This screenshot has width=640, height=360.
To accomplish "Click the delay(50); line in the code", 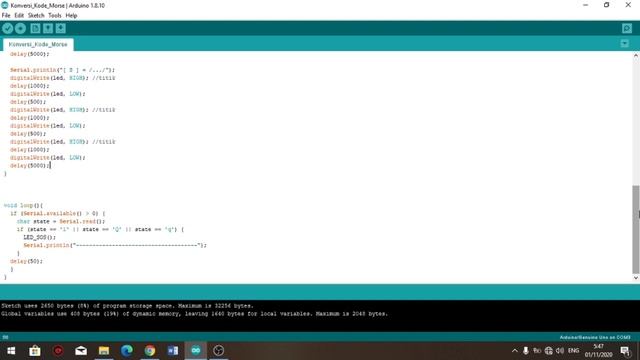I will pos(26,261).
